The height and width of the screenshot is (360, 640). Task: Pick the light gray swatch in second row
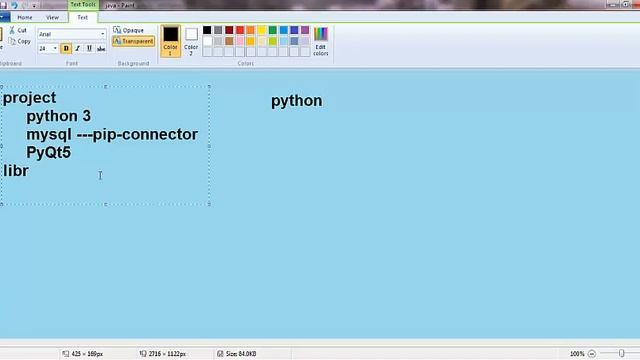218,41
